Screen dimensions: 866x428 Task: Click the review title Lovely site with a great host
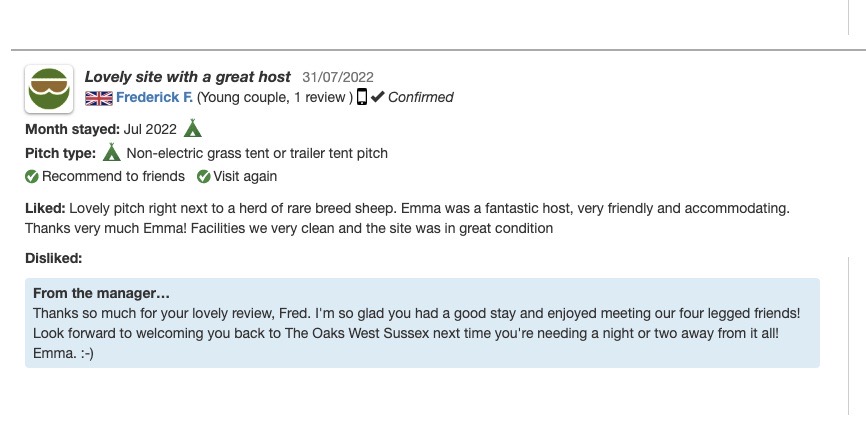pos(187,77)
